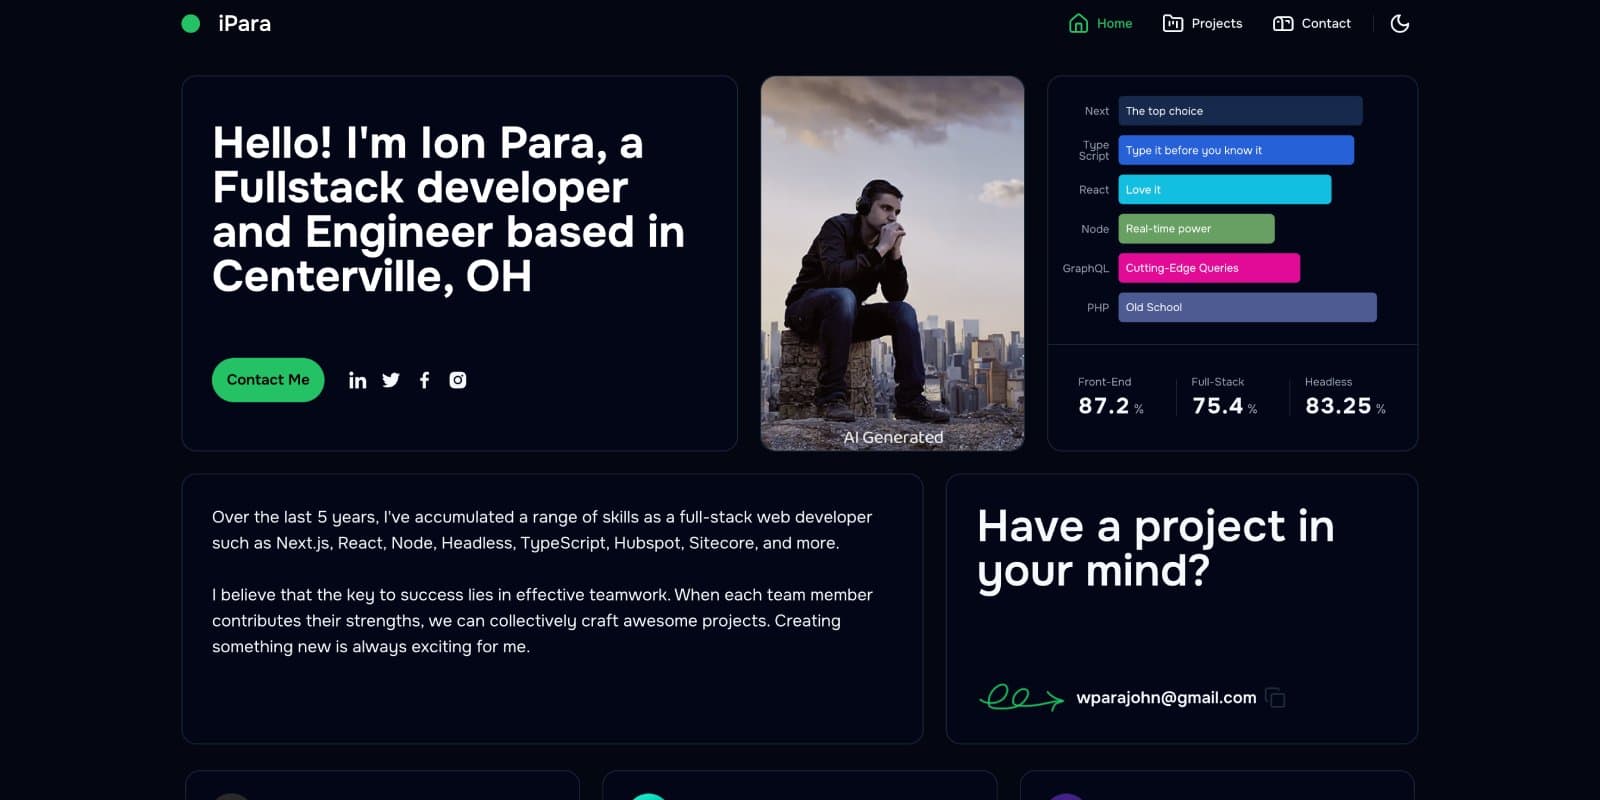Open the LinkedIn profile icon
The height and width of the screenshot is (800, 1600).
(x=357, y=380)
